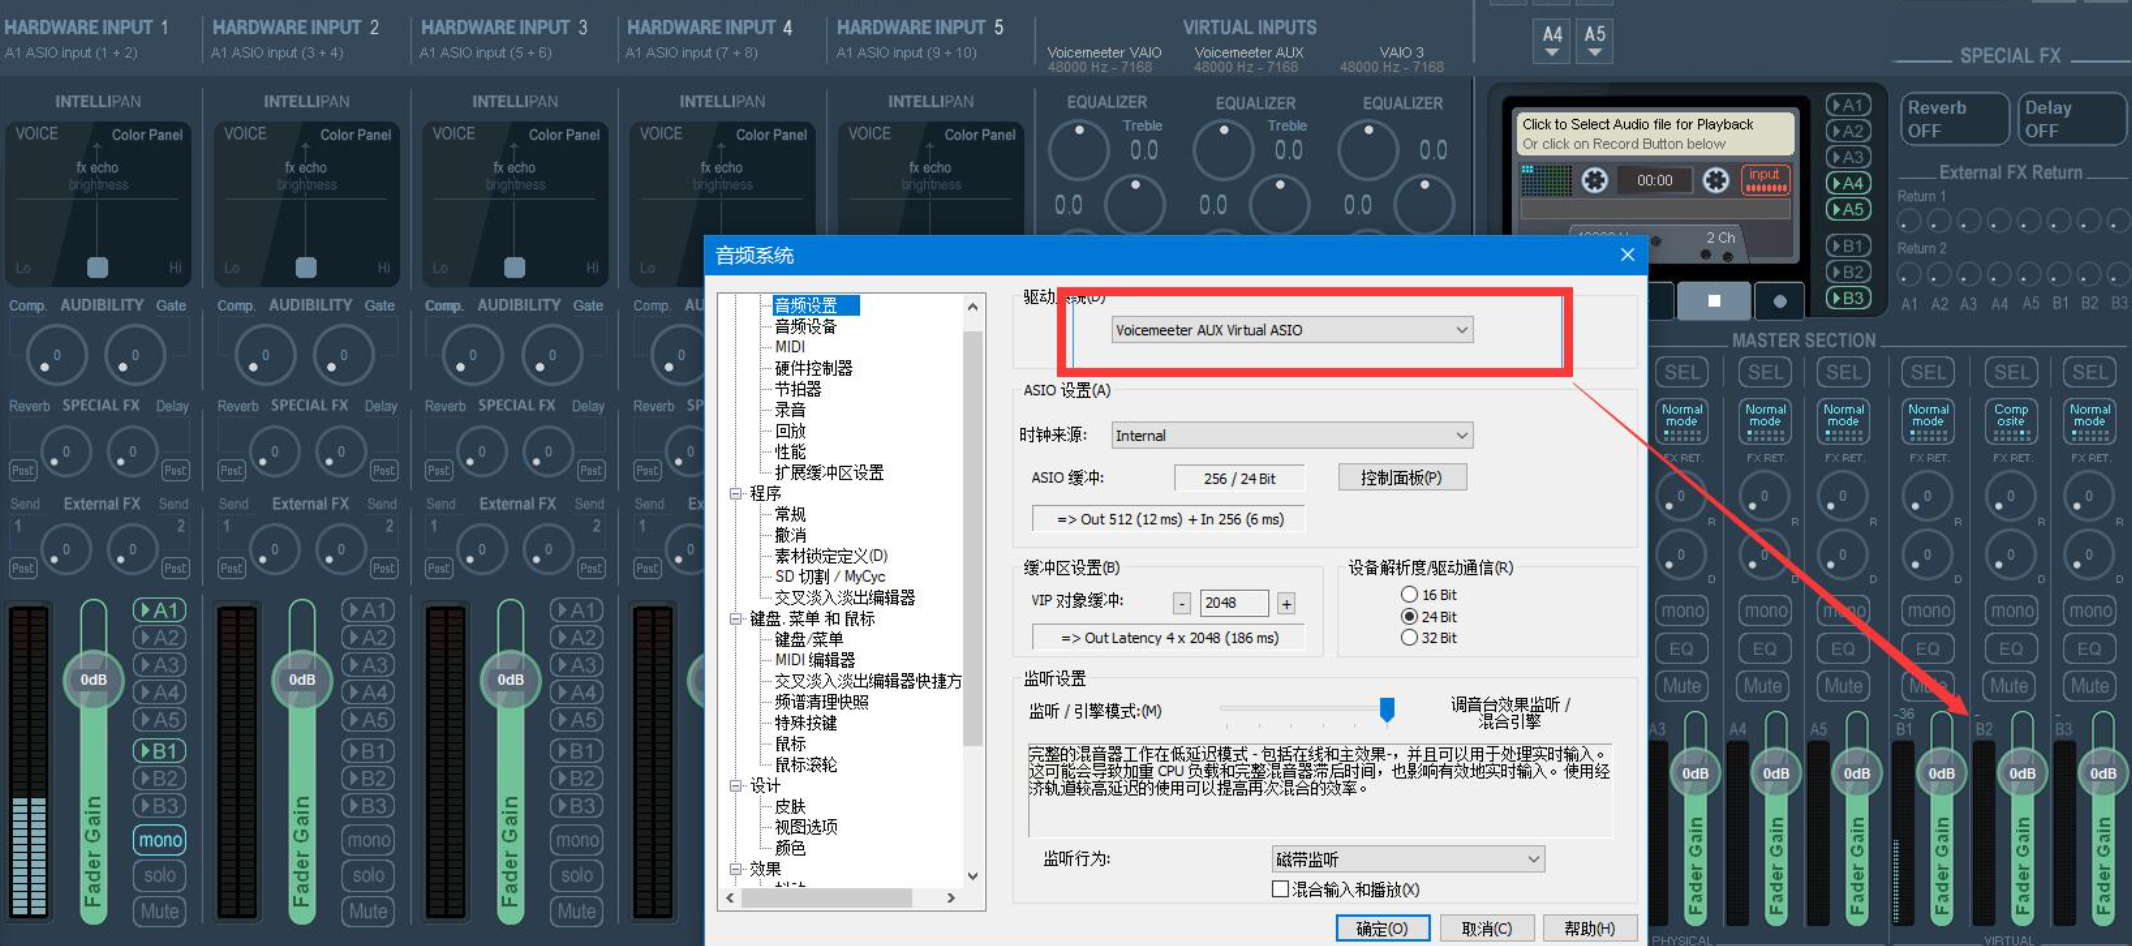Click the down arrow of the tree scrollbar

(x=973, y=876)
